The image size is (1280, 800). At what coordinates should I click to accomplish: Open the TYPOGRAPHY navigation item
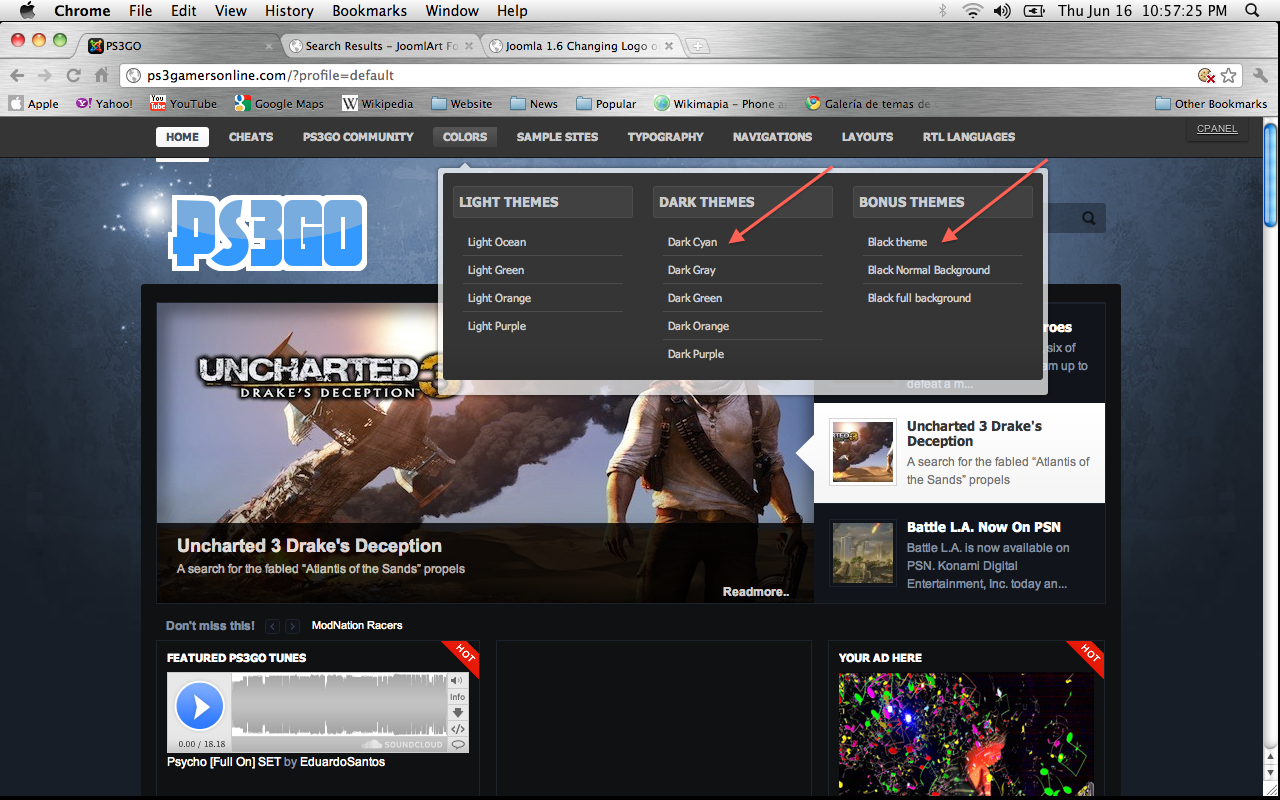click(x=665, y=137)
